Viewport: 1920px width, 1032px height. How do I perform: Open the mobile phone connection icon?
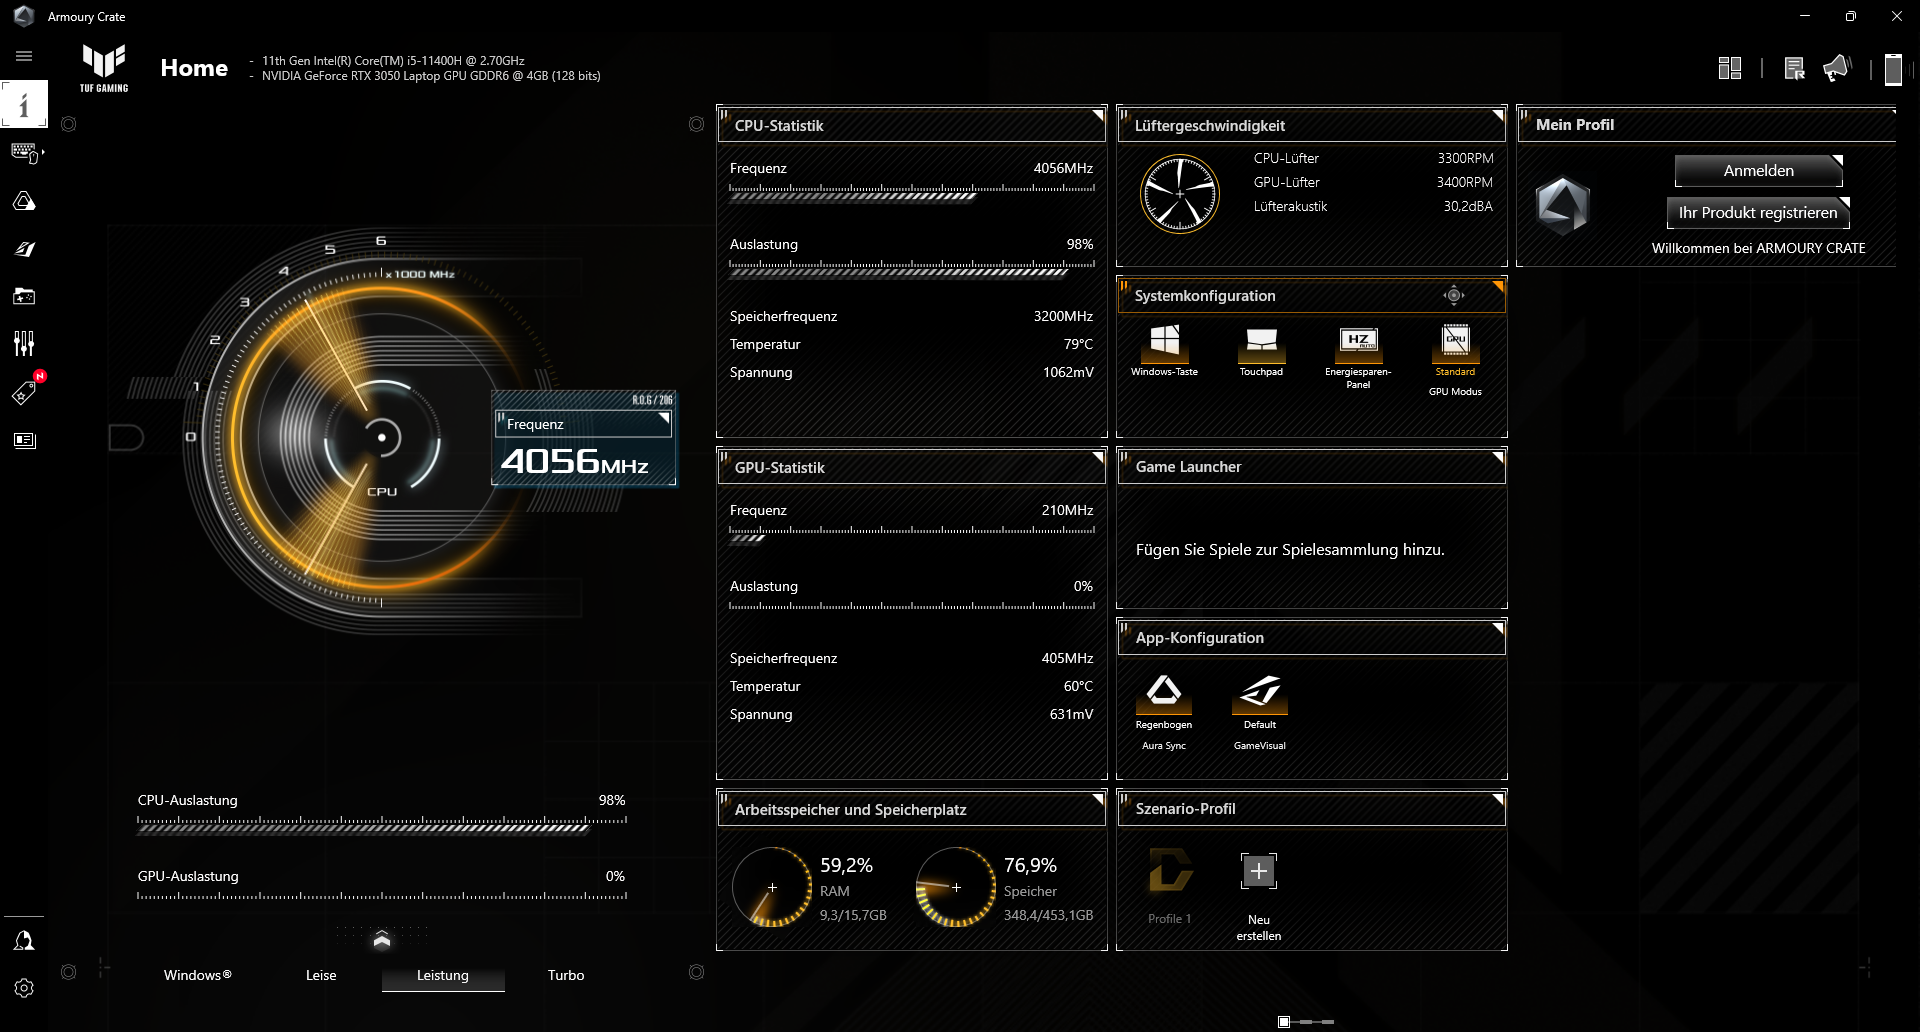point(1893,69)
